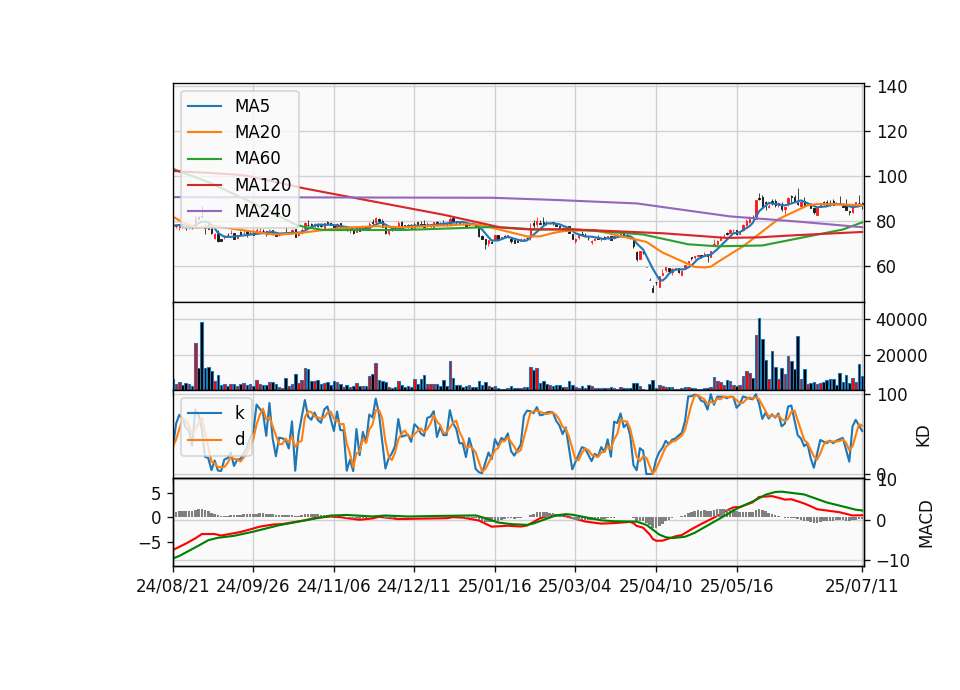Click the KD axis title
The image size is (960, 690).
923,436
